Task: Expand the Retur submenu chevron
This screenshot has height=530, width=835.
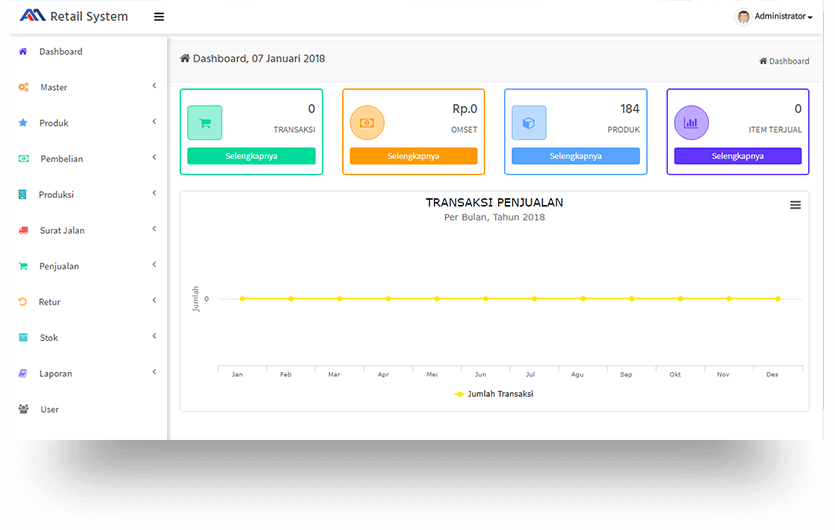Action: 154,300
